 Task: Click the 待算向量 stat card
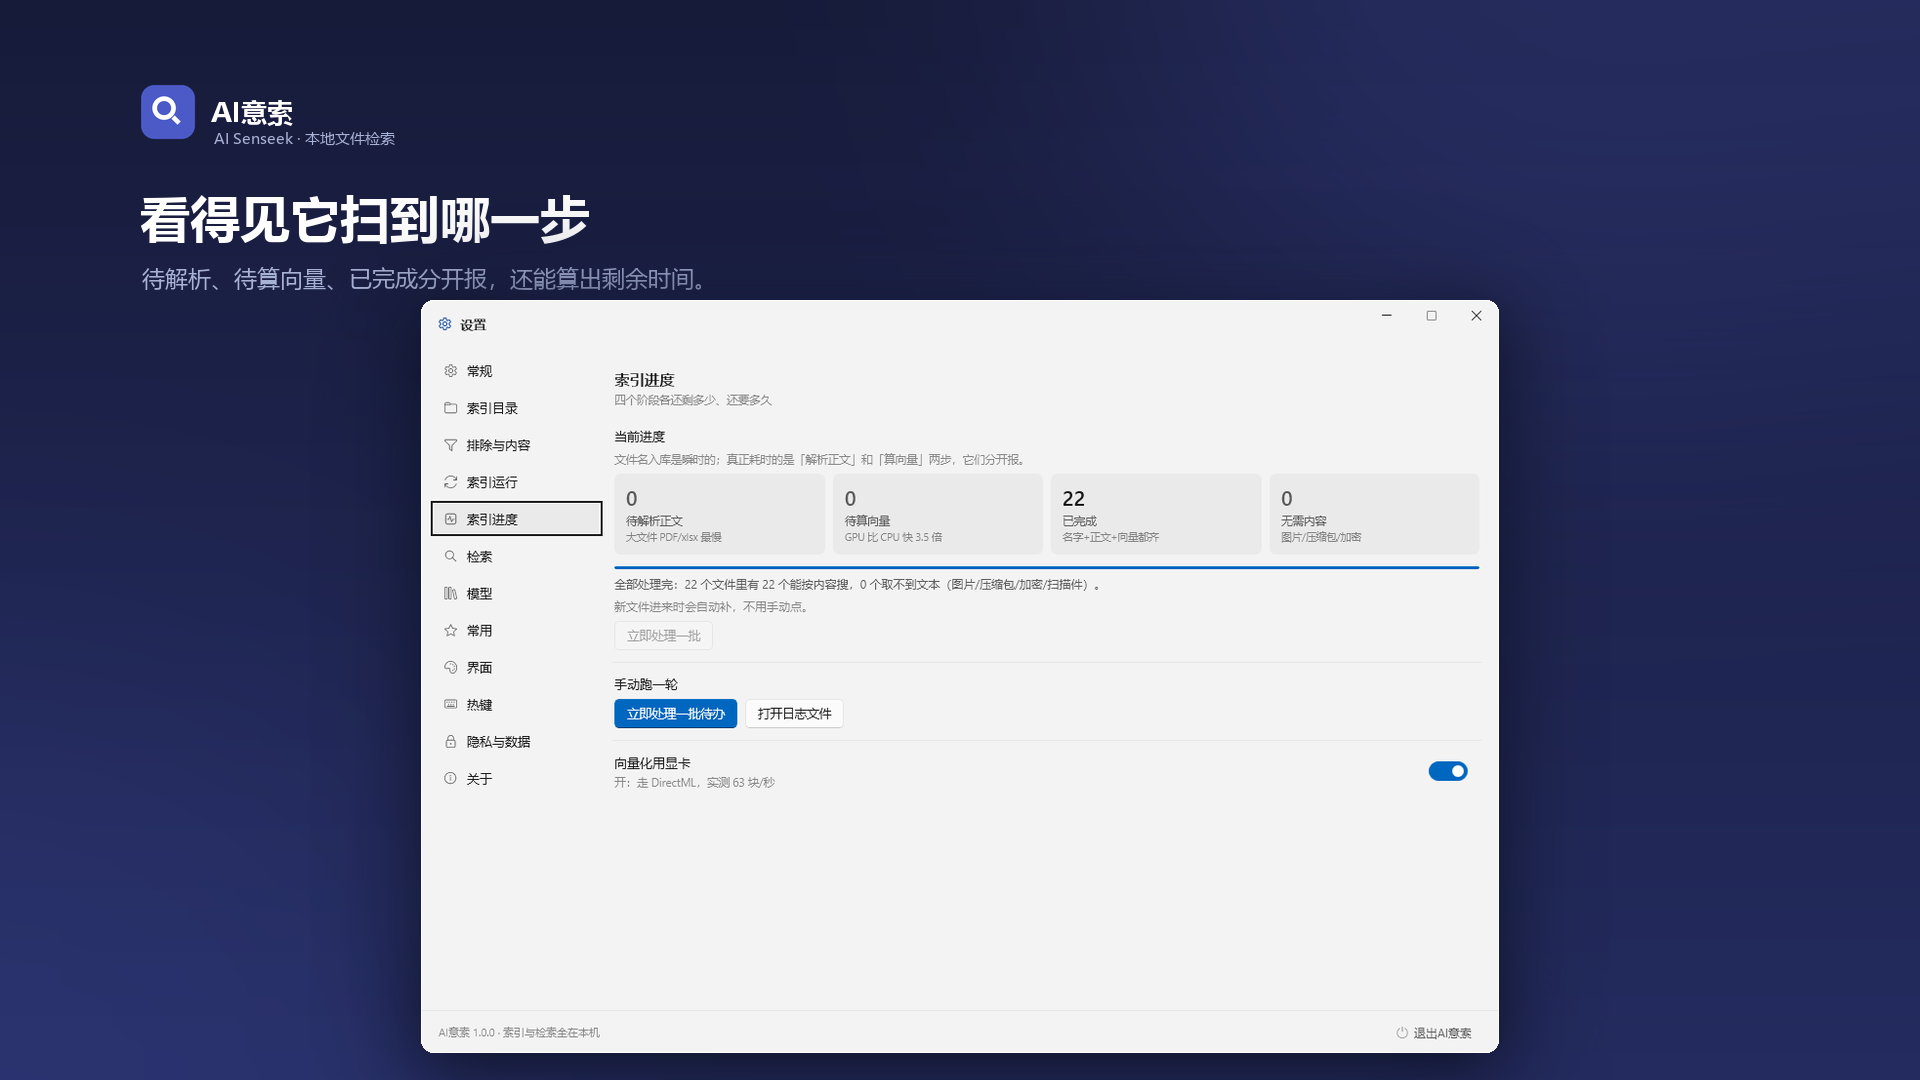coord(937,514)
